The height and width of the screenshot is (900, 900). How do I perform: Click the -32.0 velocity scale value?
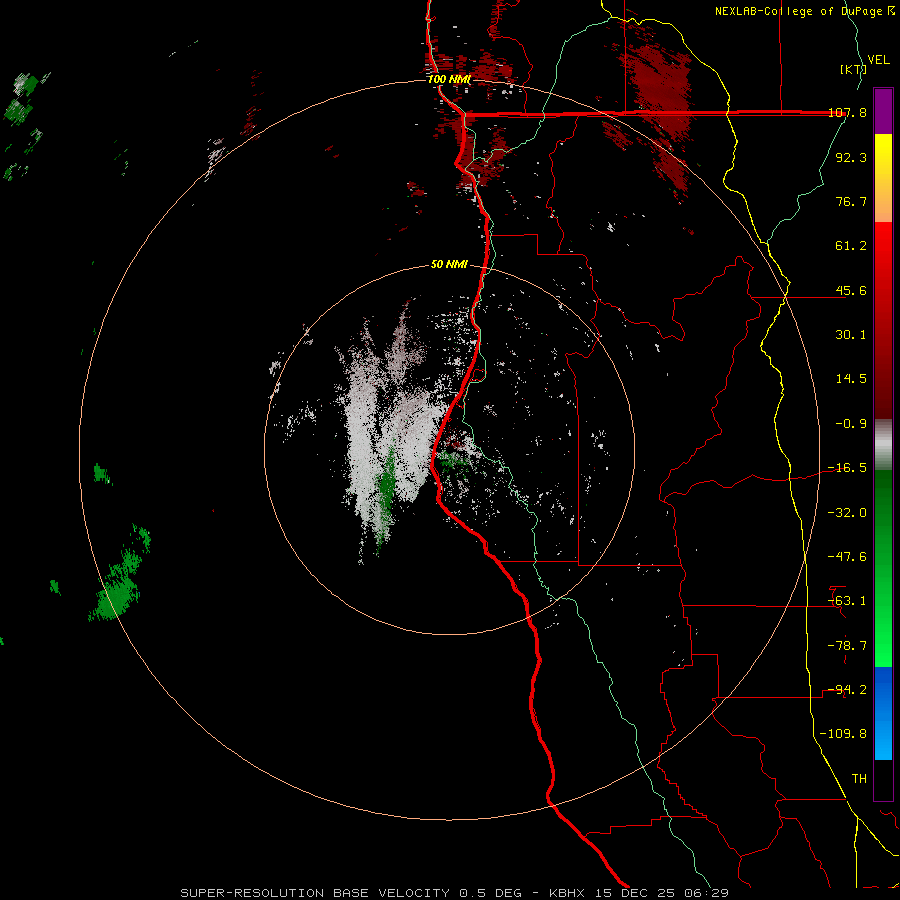[x=847, y=513]
